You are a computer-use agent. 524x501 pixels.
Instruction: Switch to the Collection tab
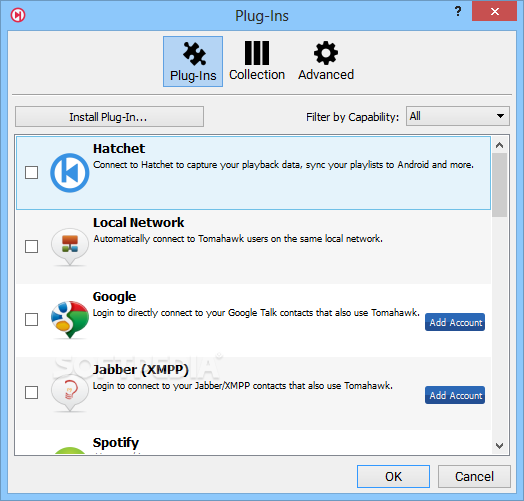point(257,61)
